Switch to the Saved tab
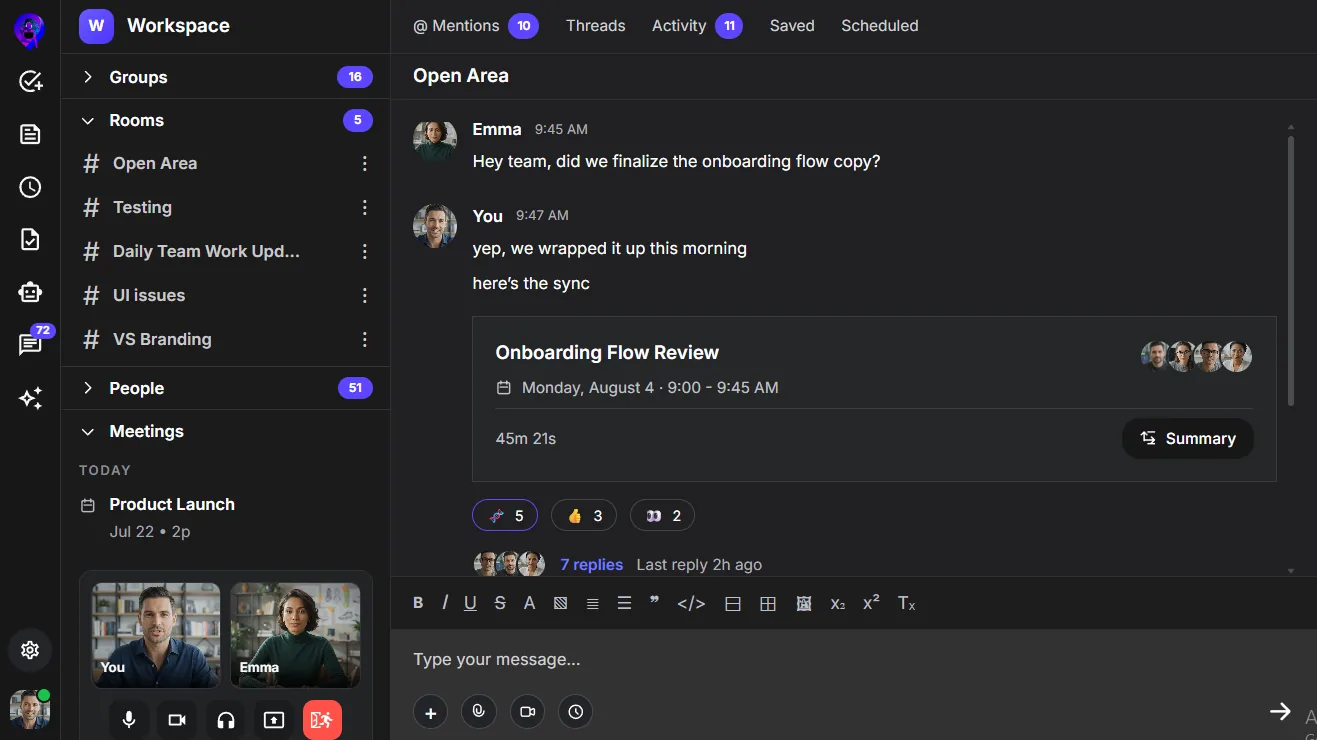Image resolution: width=1317 pixels, height=740 pixels. pos(792,26)
